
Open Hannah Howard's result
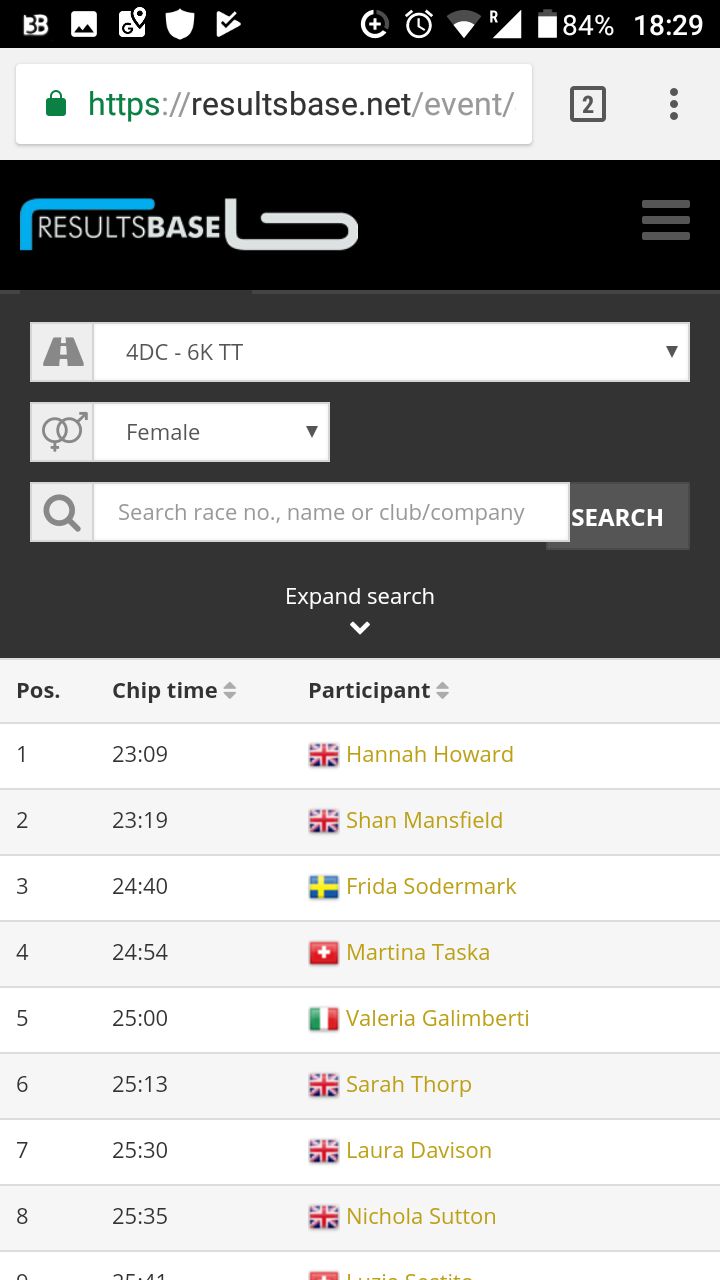[430, 754]
